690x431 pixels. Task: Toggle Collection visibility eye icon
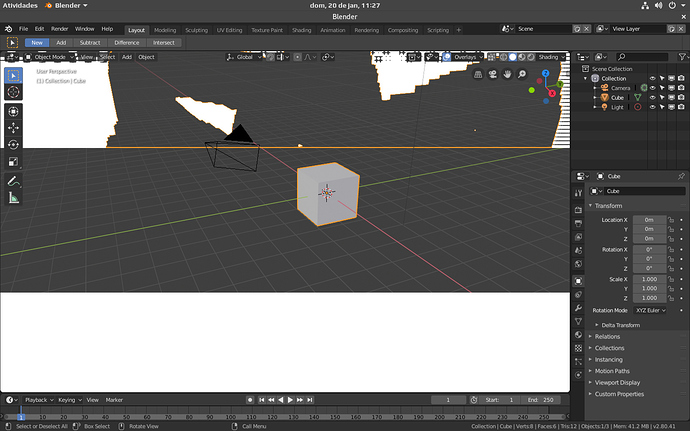click(x=653, y=78)
